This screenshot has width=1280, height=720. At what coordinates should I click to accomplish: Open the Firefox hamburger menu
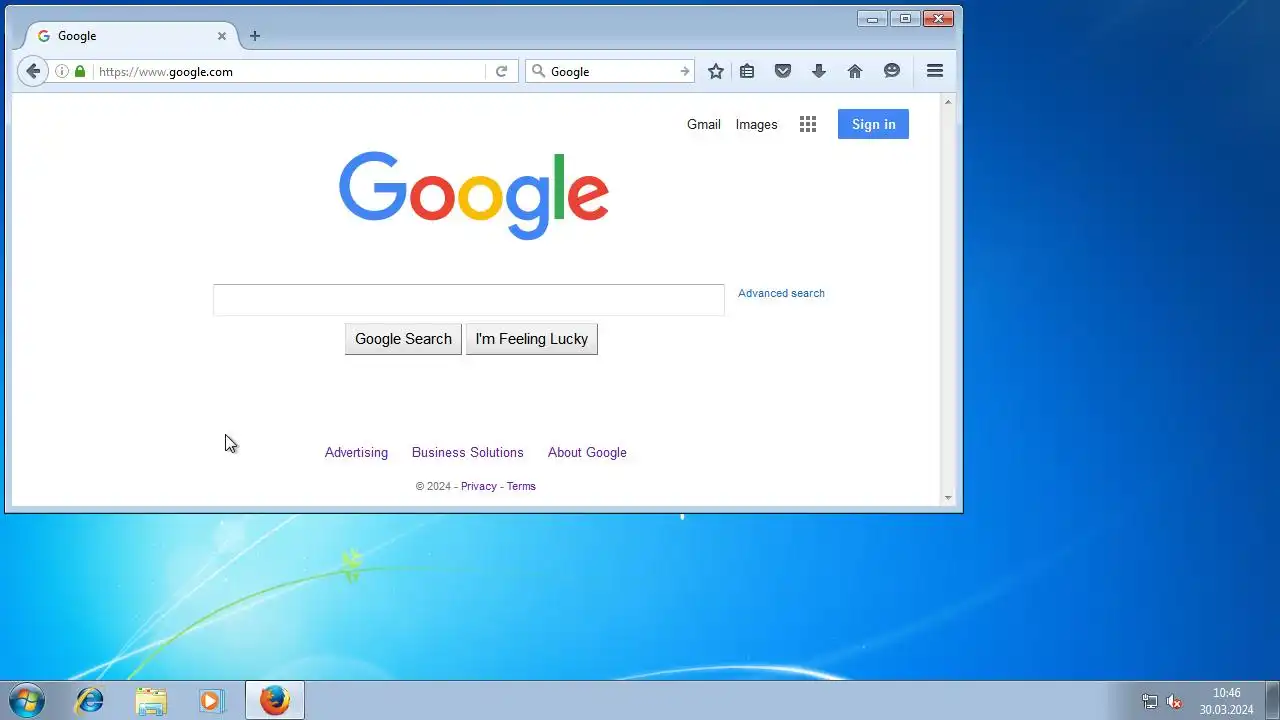pos(935,71)
